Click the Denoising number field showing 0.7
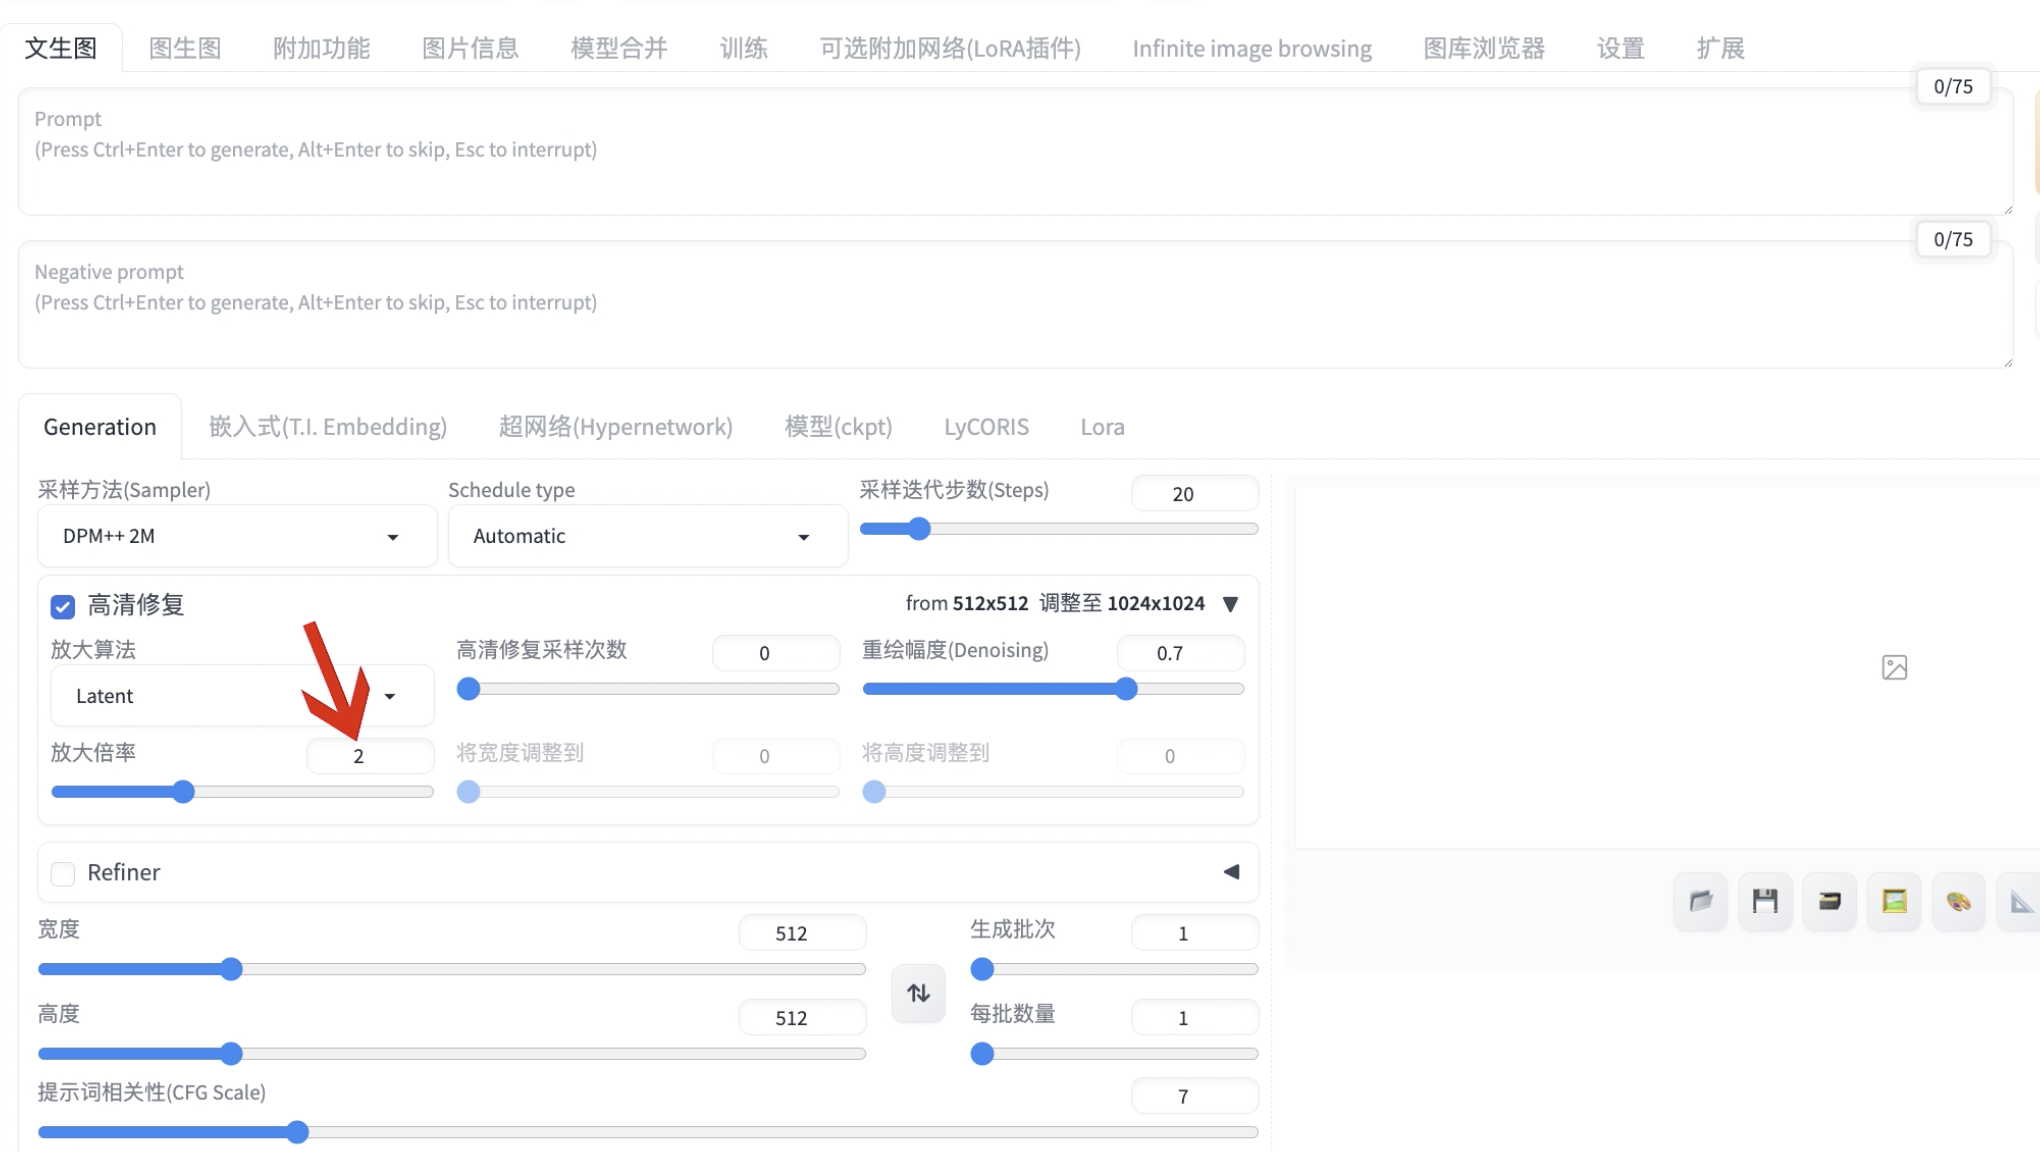This screenshot has width=2040, height=1152. click(1181, 653)
